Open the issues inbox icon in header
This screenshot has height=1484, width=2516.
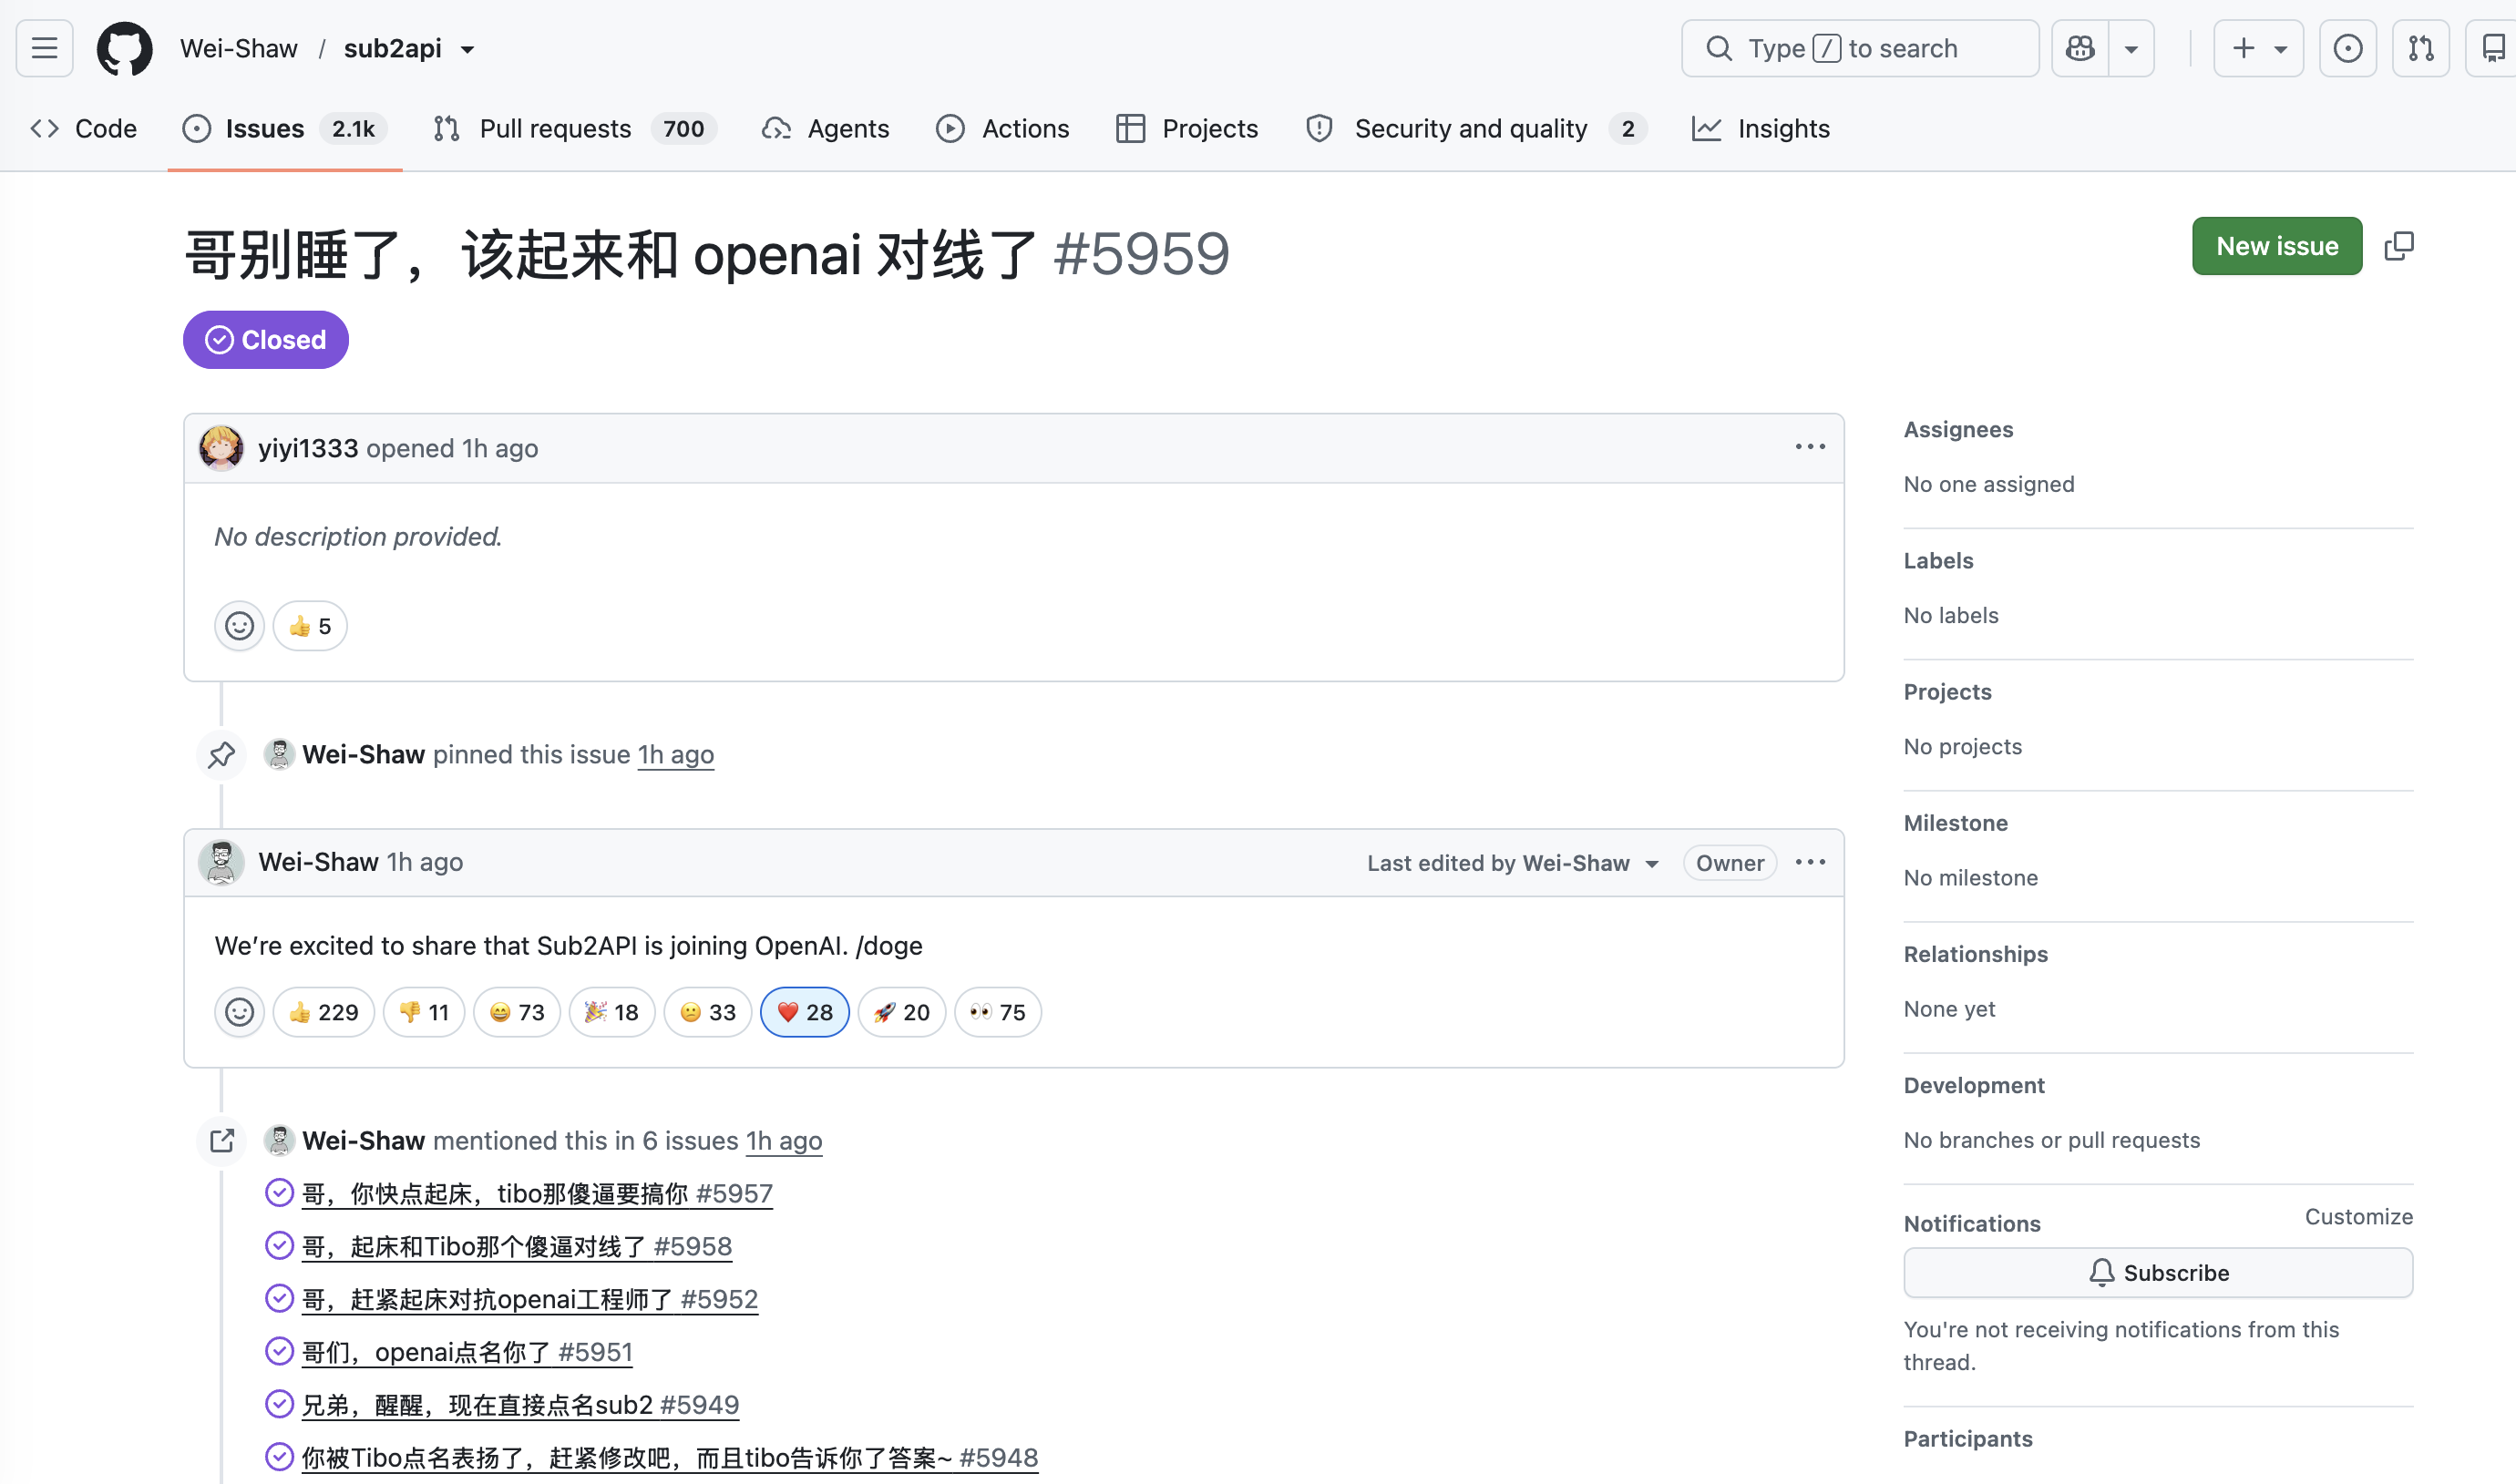[2347, 48]
